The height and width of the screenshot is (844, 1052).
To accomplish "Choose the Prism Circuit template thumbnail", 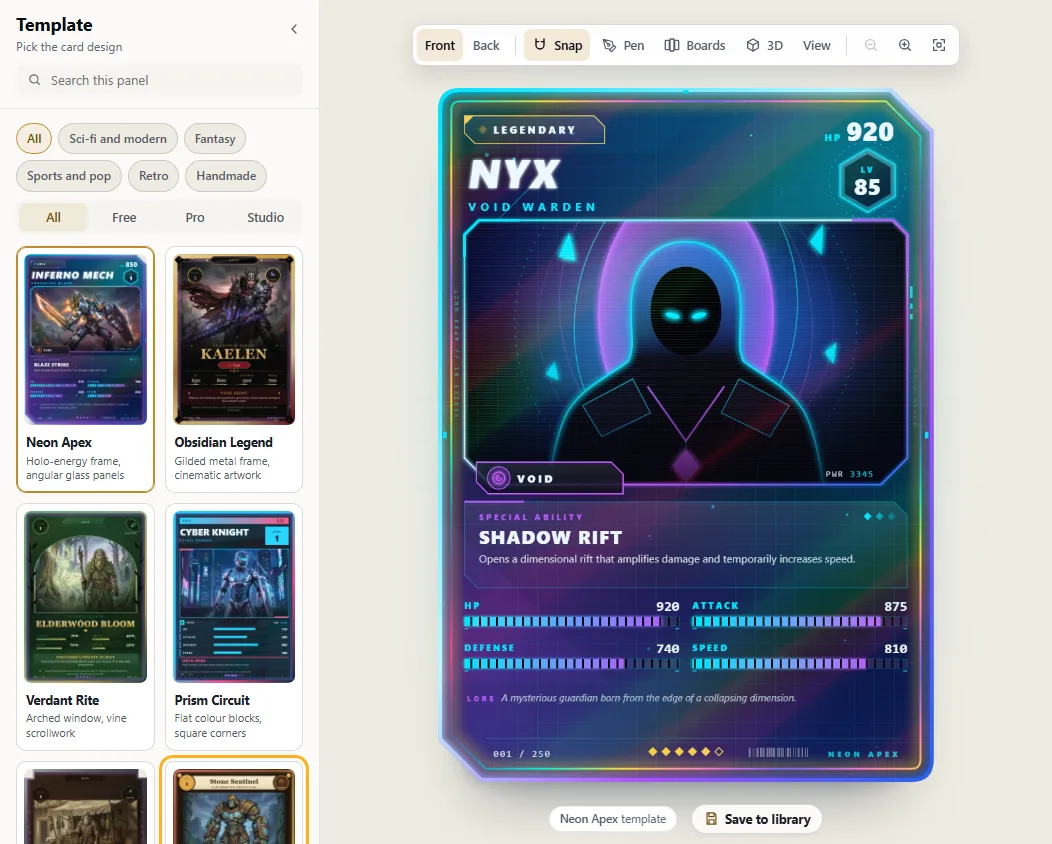I will pyautogui.click(x=234, y=597).
